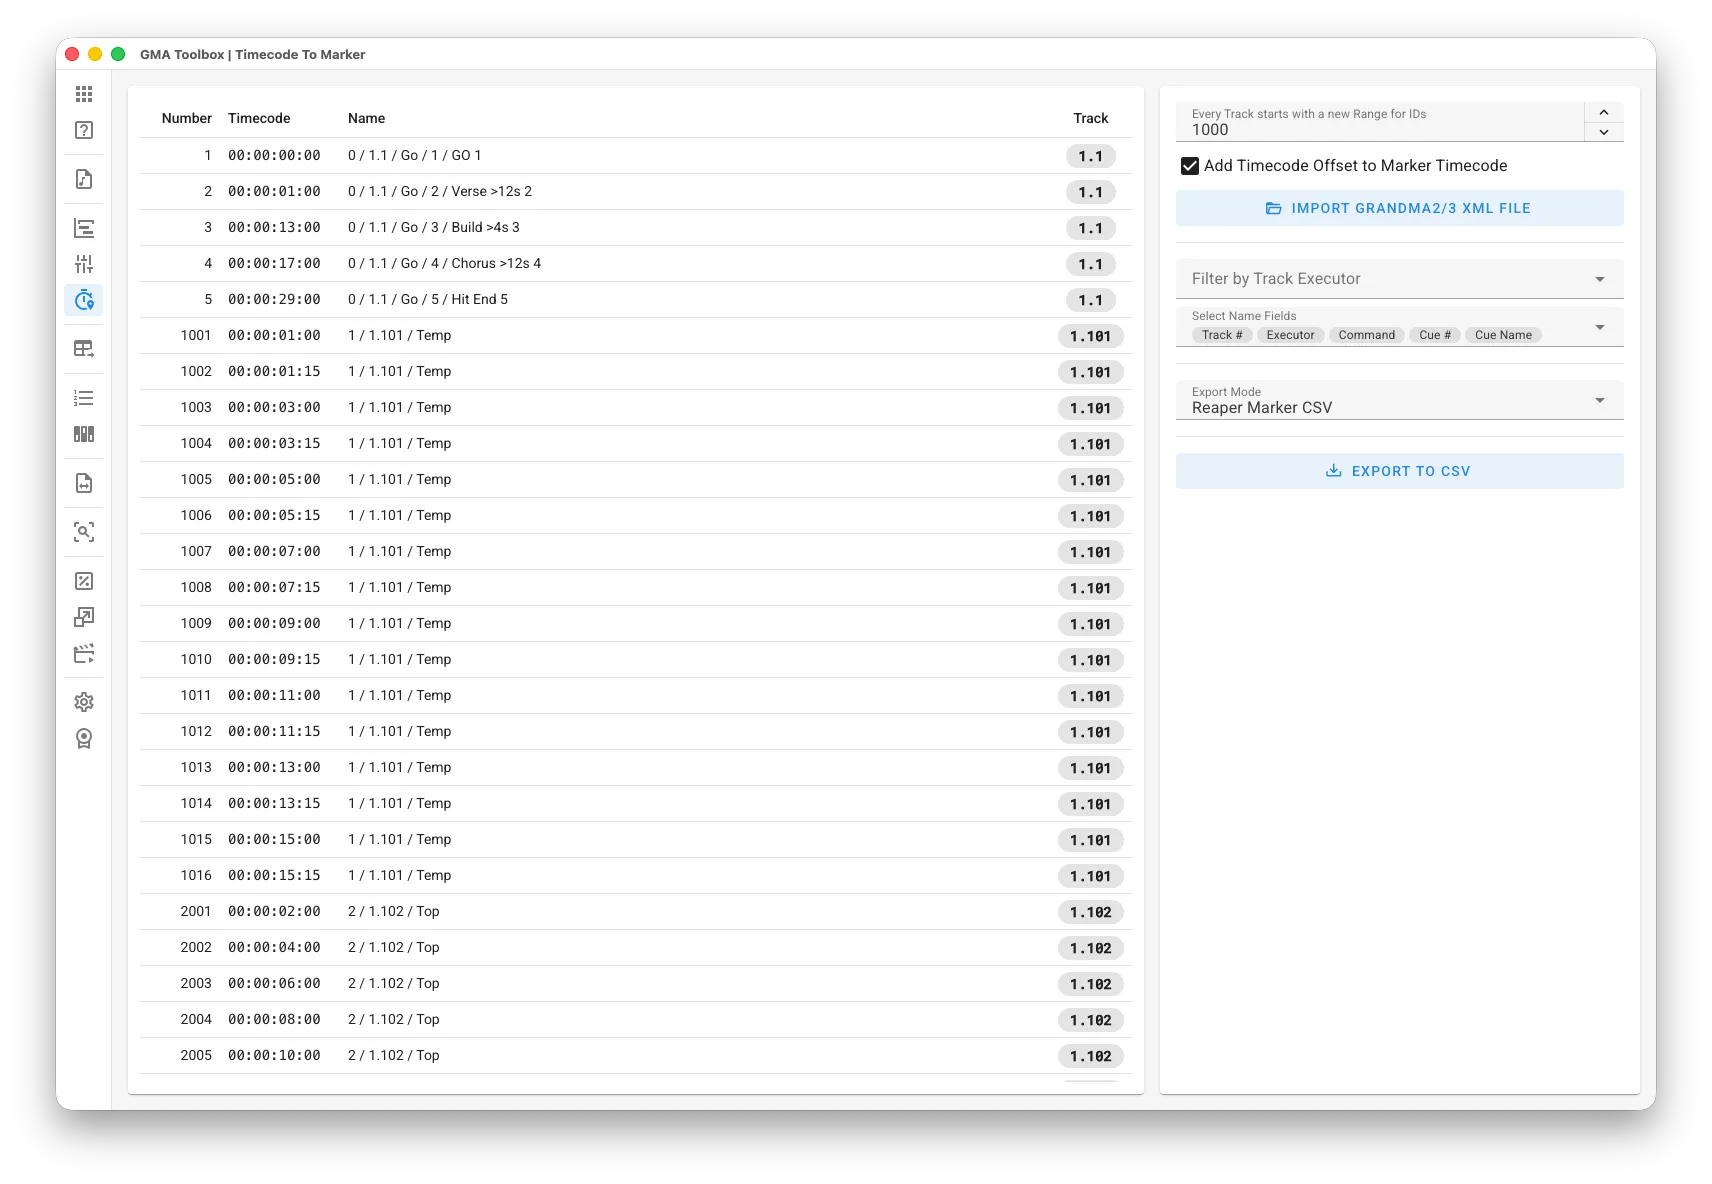The width and height of the screenshot is (1712, 1184).
Task: Open the apps grid in the sidebar
Action: click(84, 93)
